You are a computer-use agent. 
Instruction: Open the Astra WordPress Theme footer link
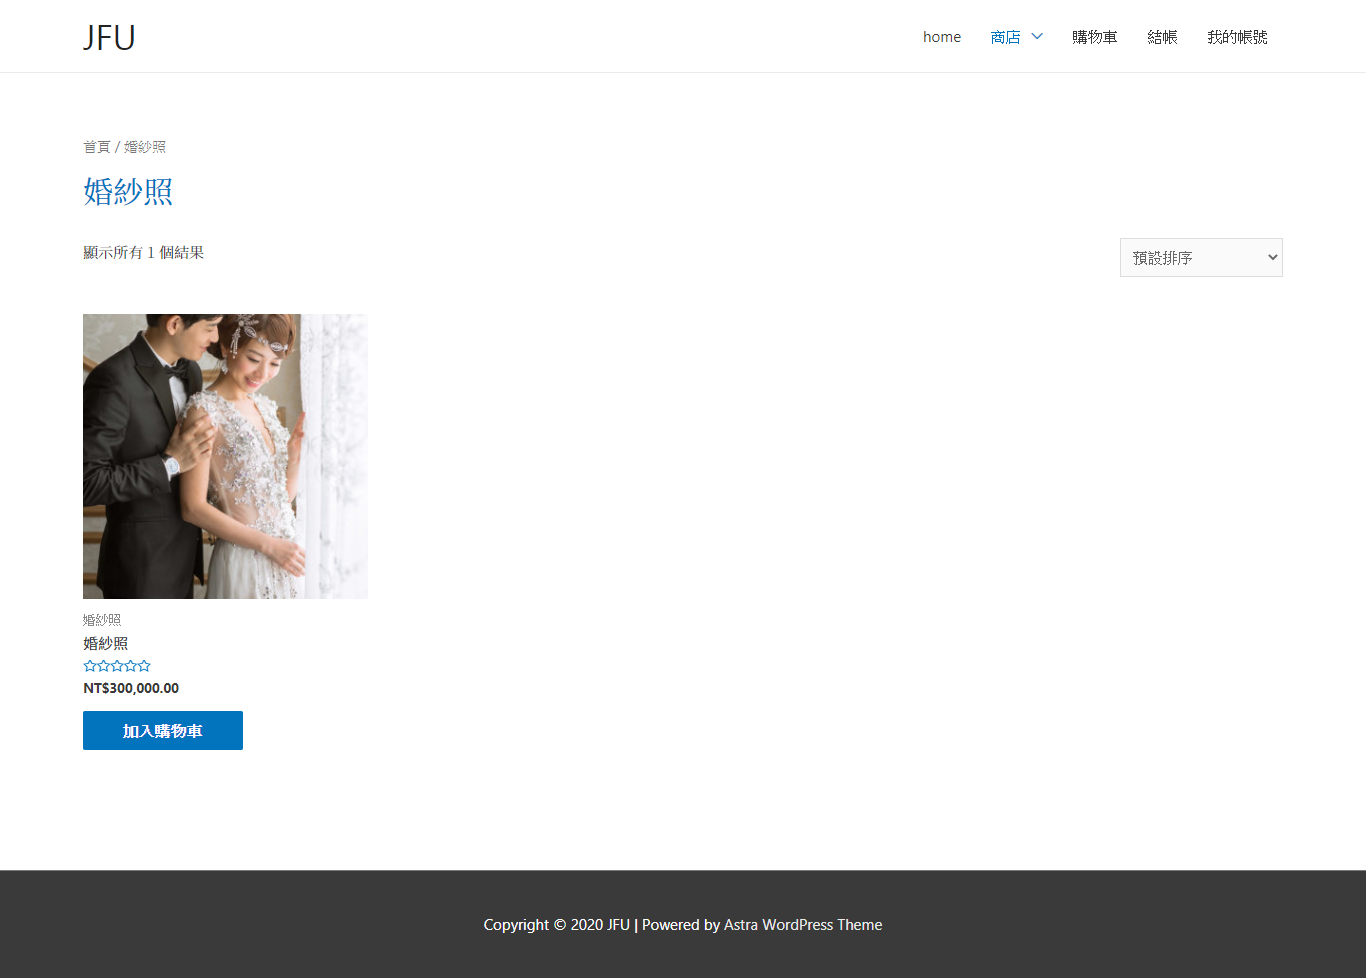tap(802, 925)
